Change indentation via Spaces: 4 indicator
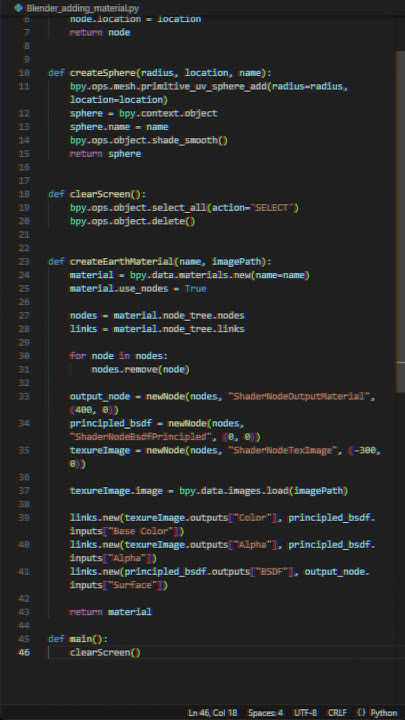 tap(266, 713)
